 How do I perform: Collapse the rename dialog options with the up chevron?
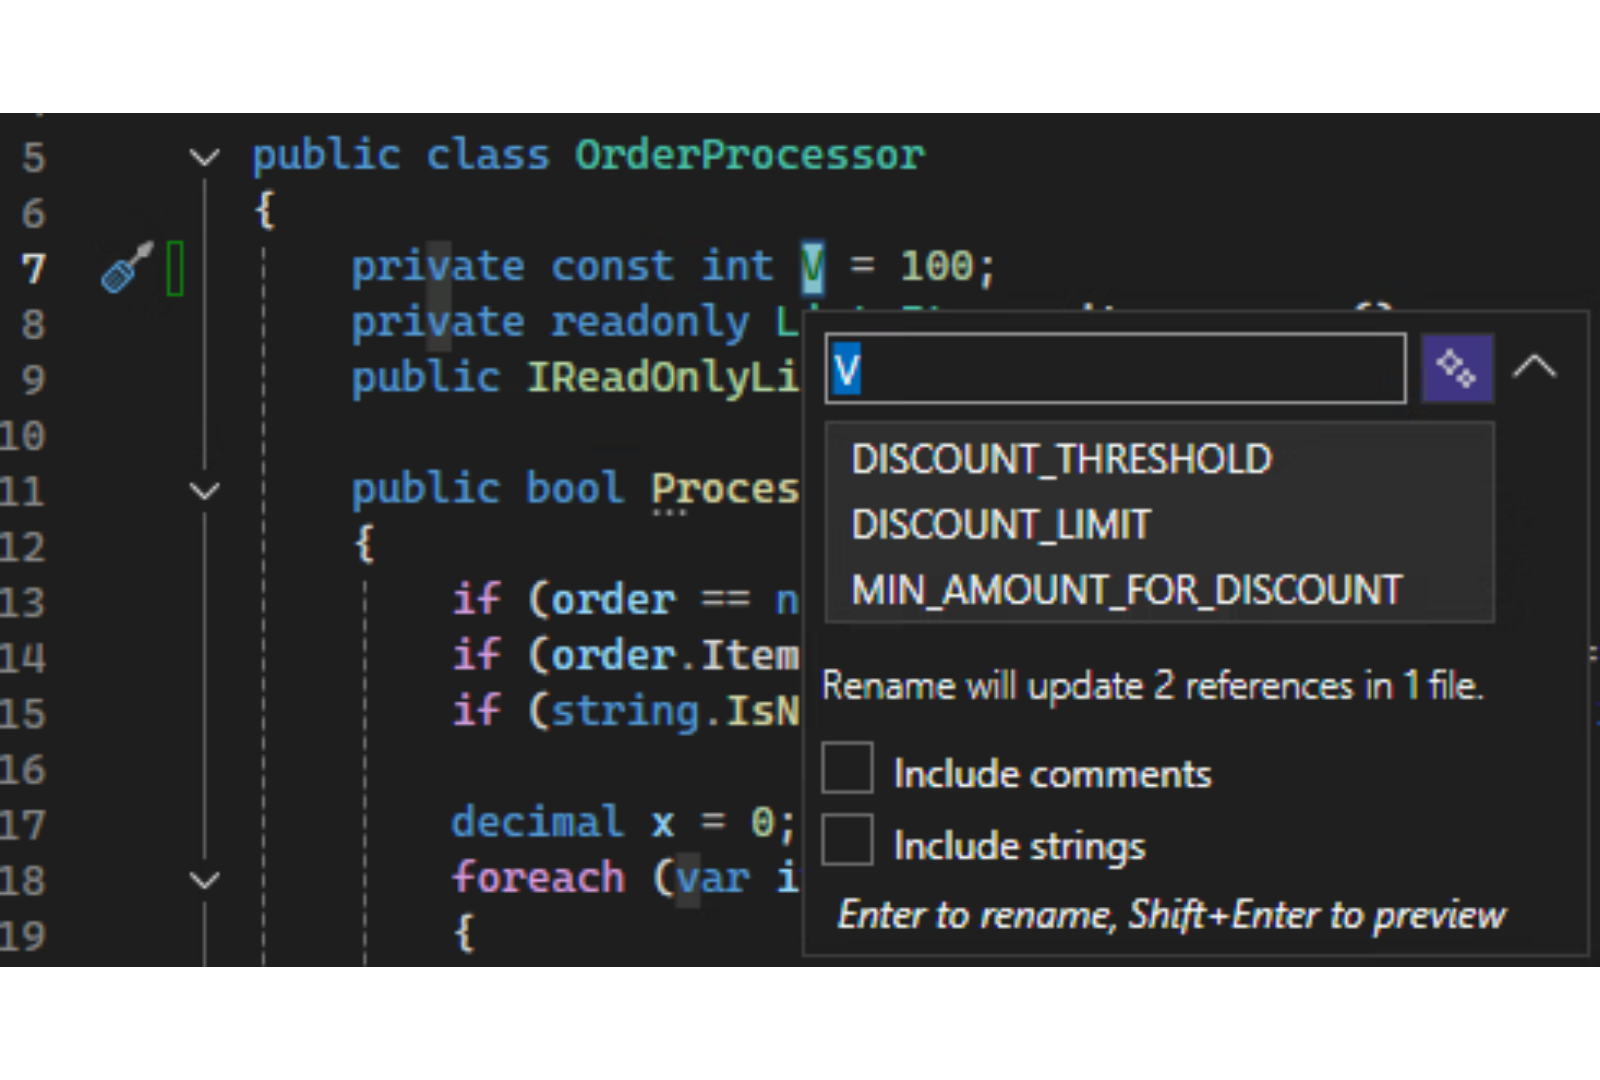1534,367
